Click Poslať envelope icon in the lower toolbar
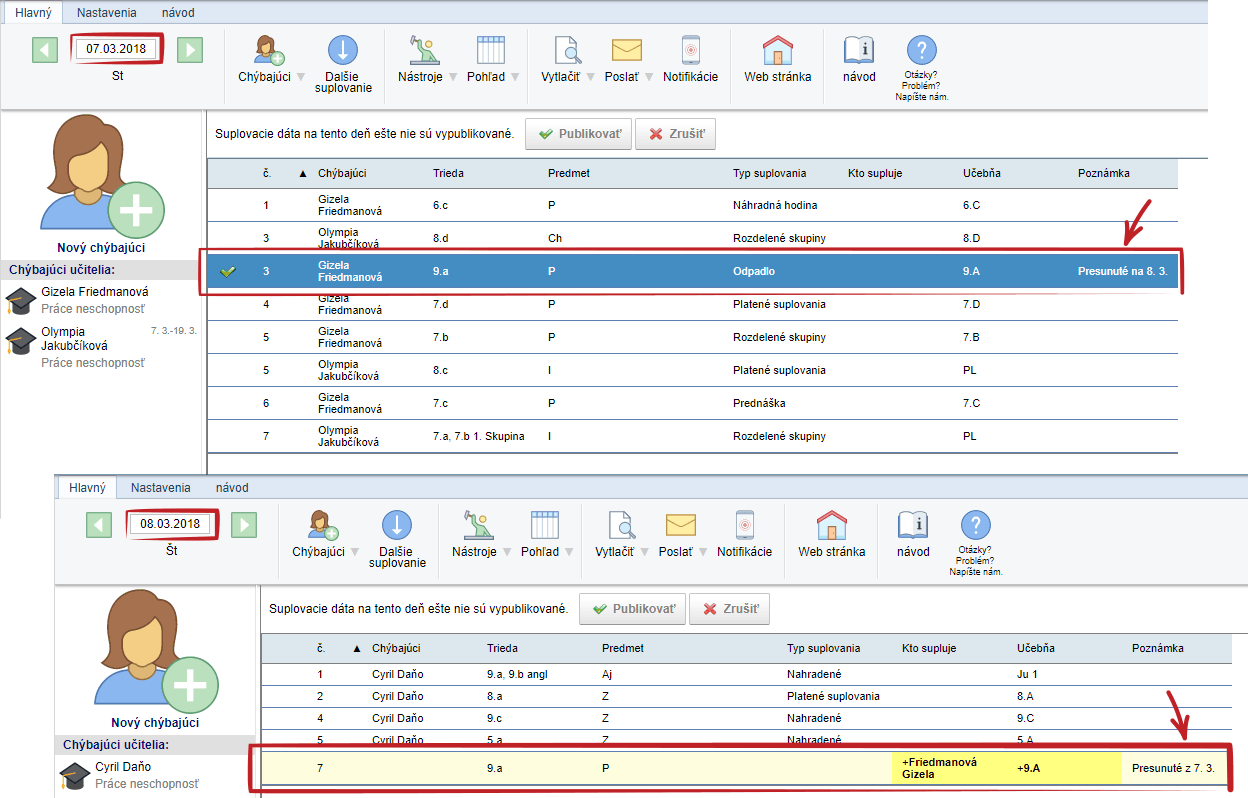This screenshot has width=1248, height=798. point(680,526)
